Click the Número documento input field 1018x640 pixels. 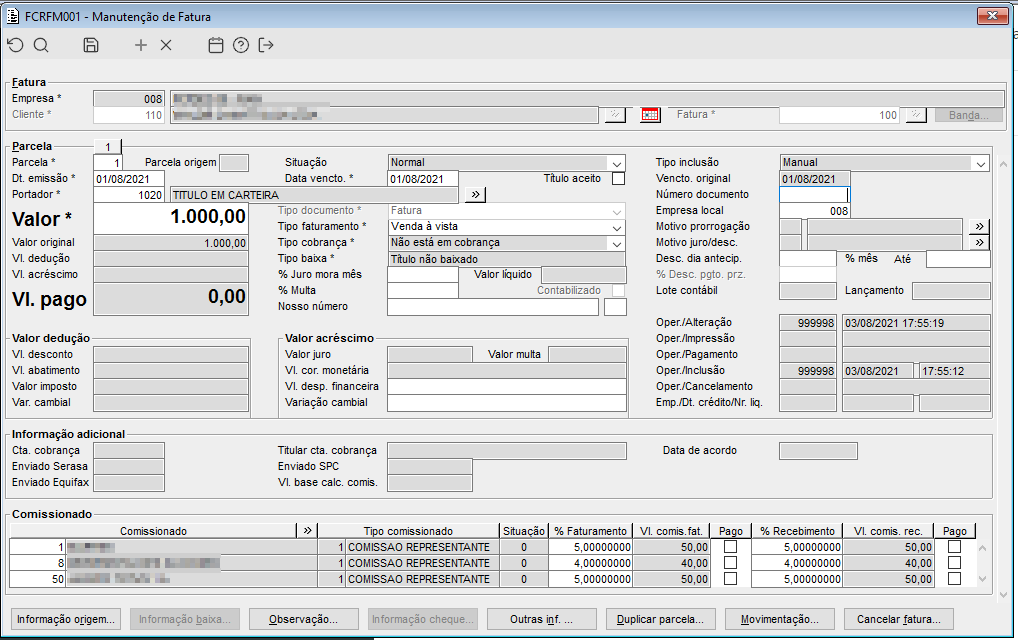(814, 195)
